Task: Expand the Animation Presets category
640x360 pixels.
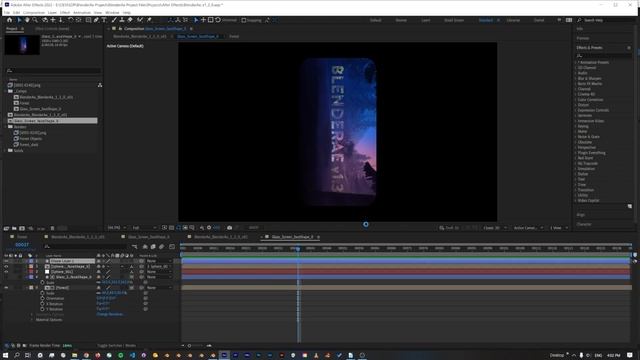Action: point(576,62)
